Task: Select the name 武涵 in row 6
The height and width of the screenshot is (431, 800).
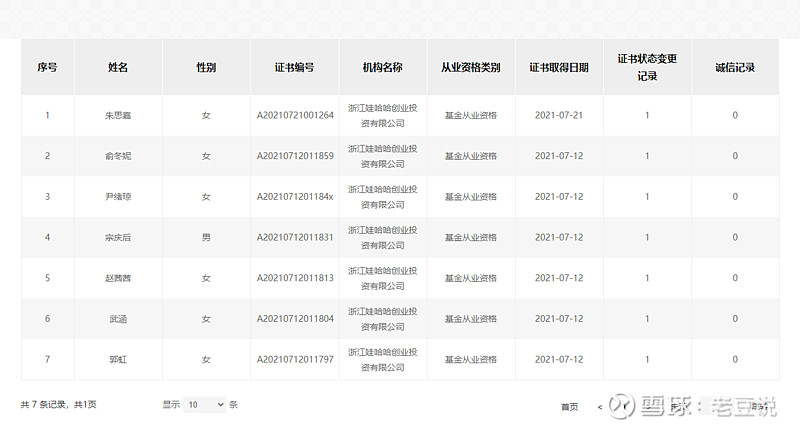Action: point(118,319)
